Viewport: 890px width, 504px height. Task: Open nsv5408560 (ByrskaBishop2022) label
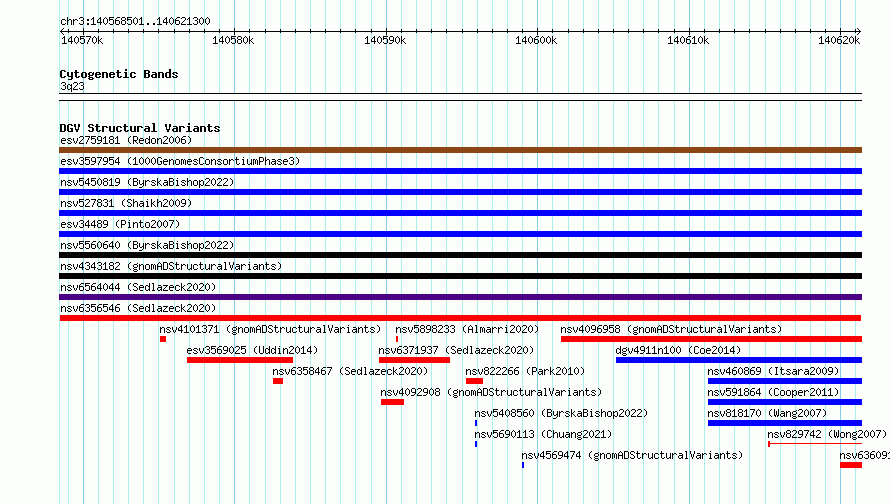(561, 413)
